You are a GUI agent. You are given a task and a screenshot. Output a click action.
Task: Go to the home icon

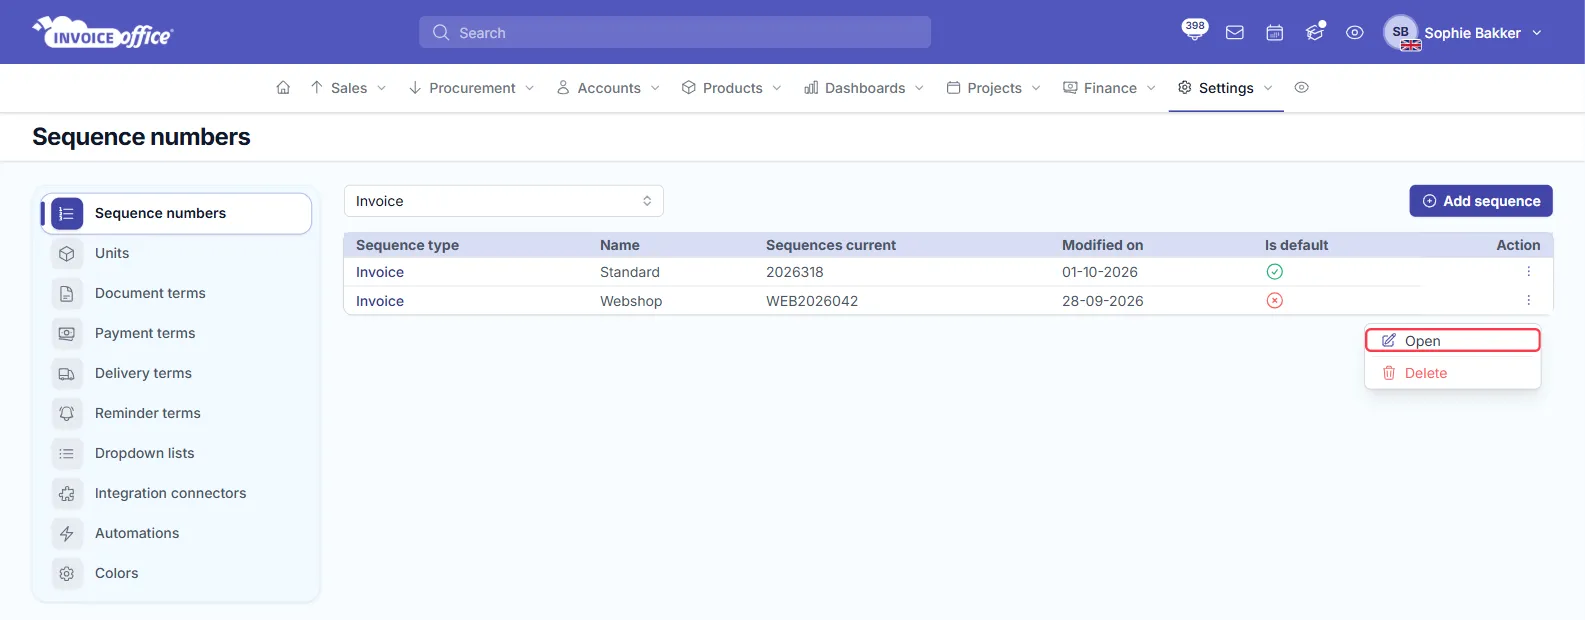[283, 88]
